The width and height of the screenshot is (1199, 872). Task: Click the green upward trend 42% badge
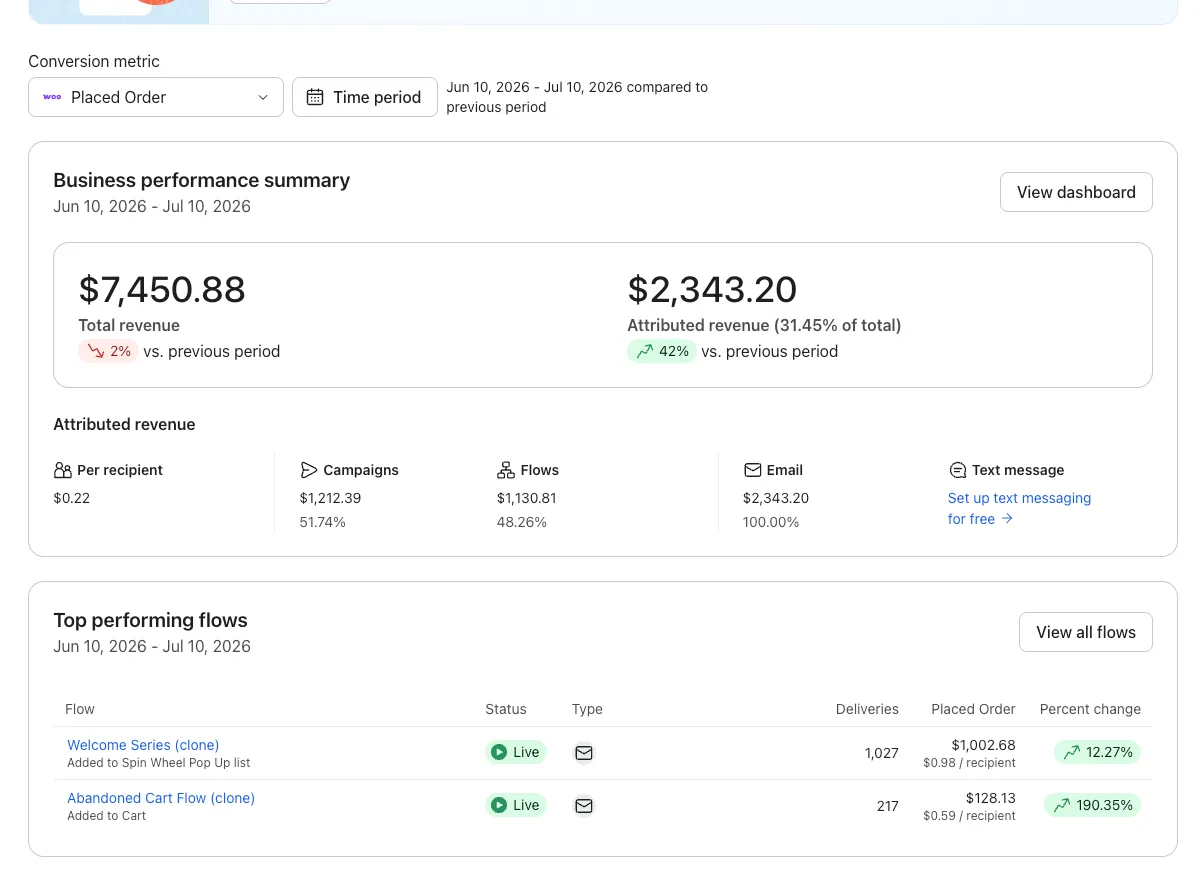pyautogui.click(x=662, y=351)
